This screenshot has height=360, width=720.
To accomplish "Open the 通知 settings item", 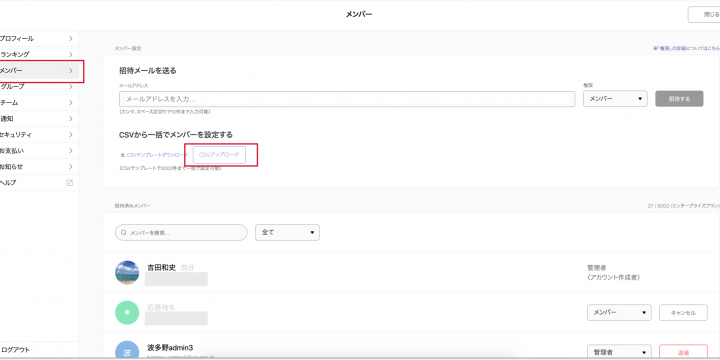I will tap(38, 119).
